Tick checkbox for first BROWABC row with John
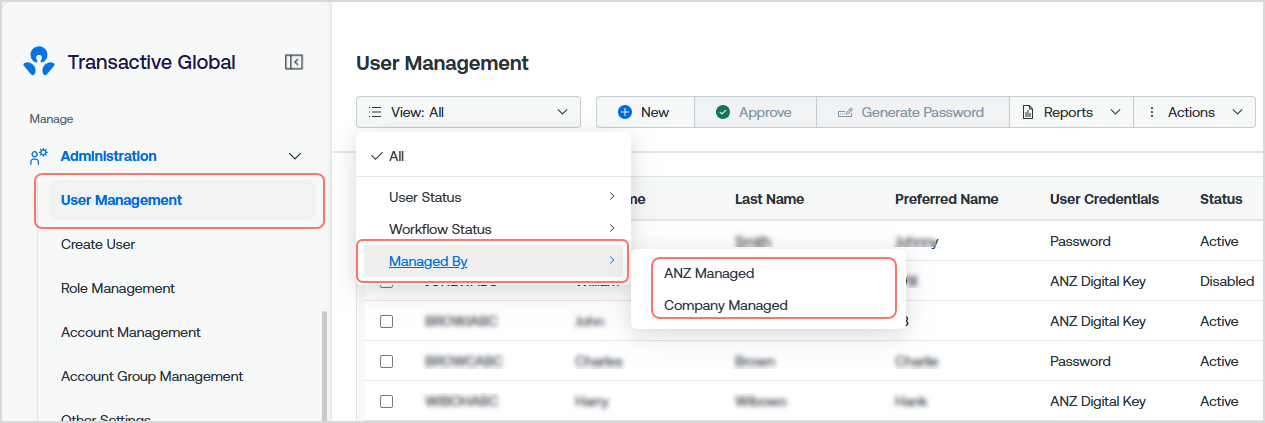1265x423 pixels. (386, 321)
